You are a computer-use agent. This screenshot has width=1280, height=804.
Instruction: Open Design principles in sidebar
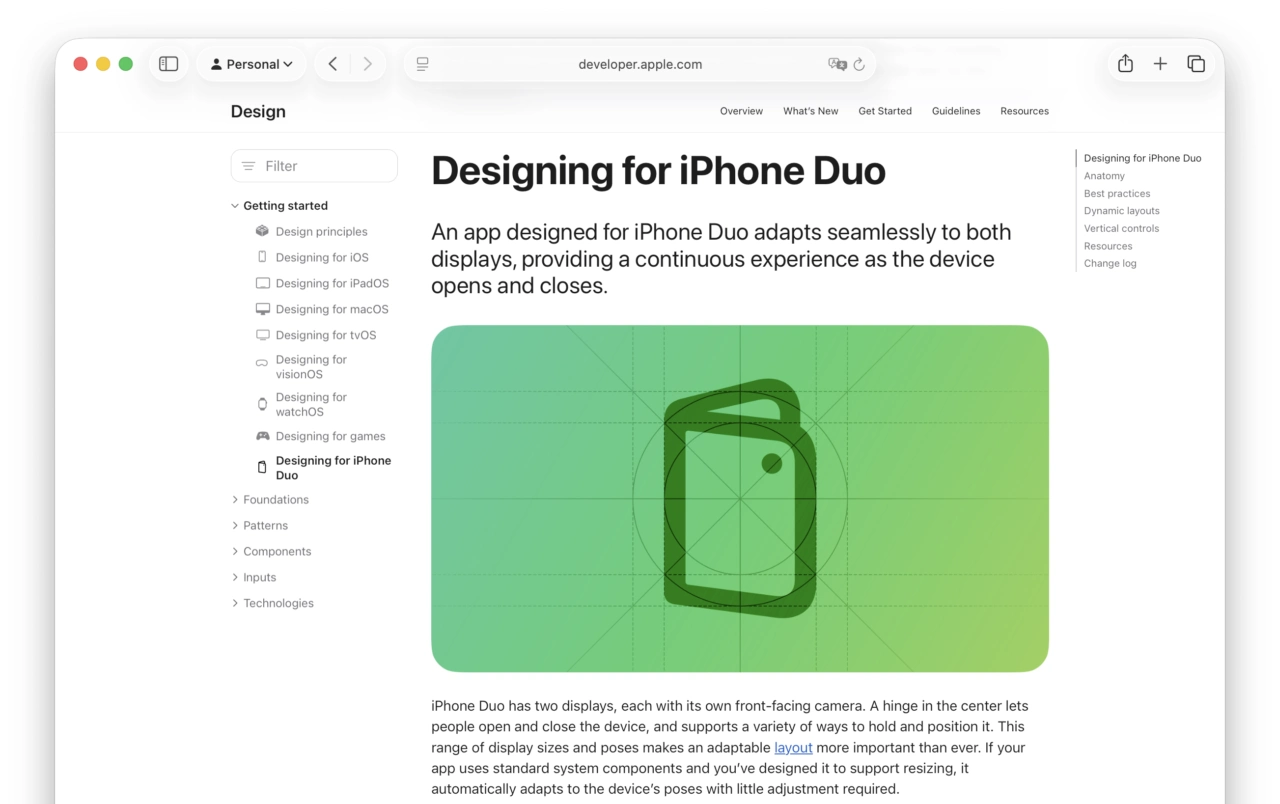321,232
